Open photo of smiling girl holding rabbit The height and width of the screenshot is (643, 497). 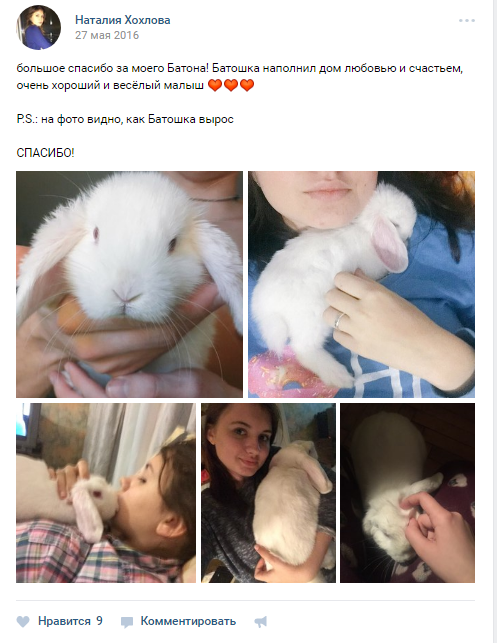[268, 493]
